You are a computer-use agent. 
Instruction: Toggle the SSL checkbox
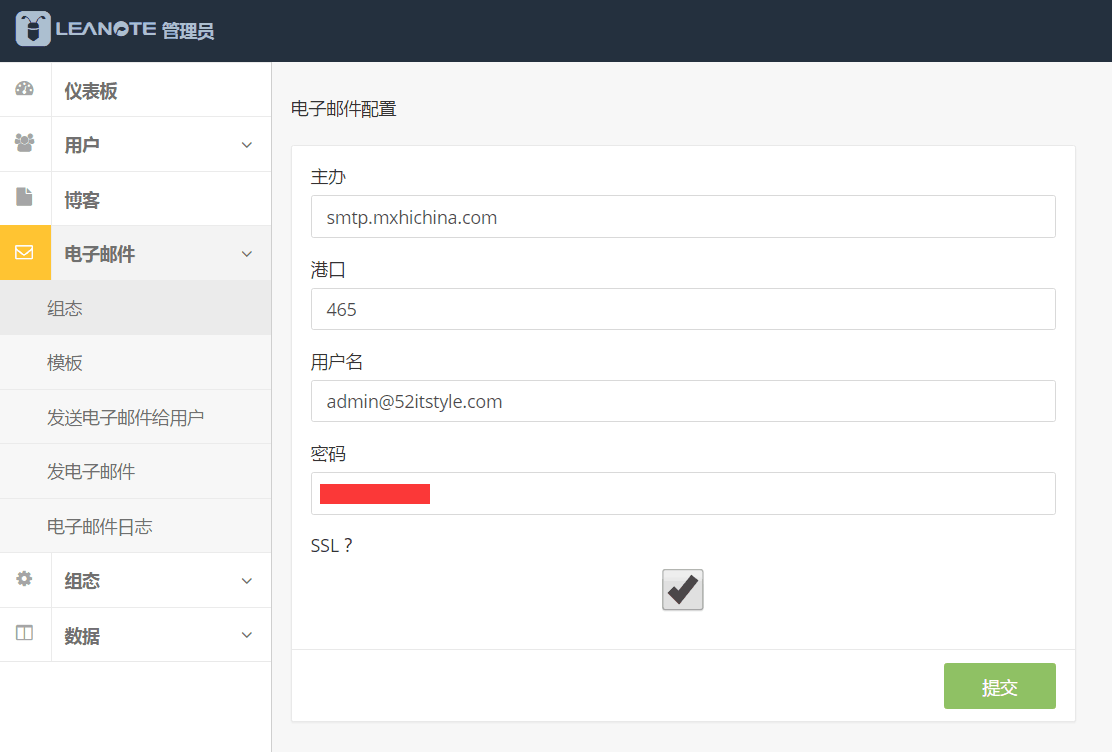click(682, 590)
